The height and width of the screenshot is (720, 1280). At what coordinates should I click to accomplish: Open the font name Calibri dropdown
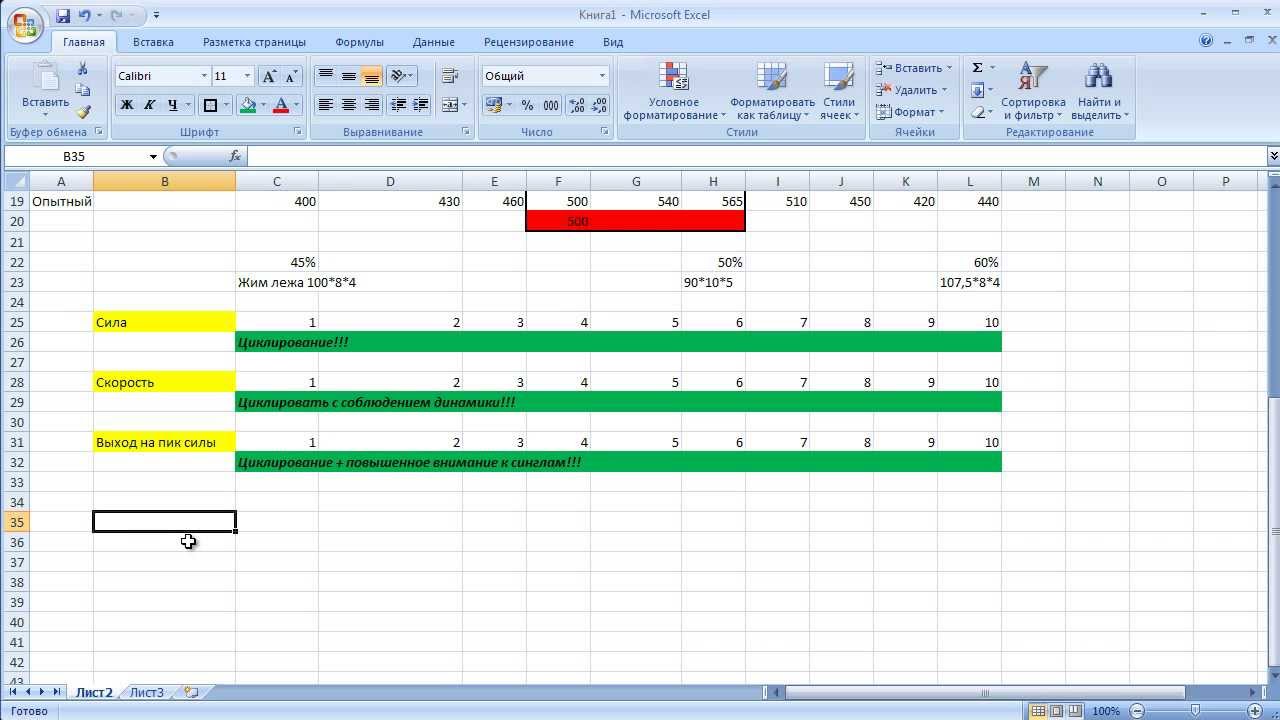pos(204,76)
